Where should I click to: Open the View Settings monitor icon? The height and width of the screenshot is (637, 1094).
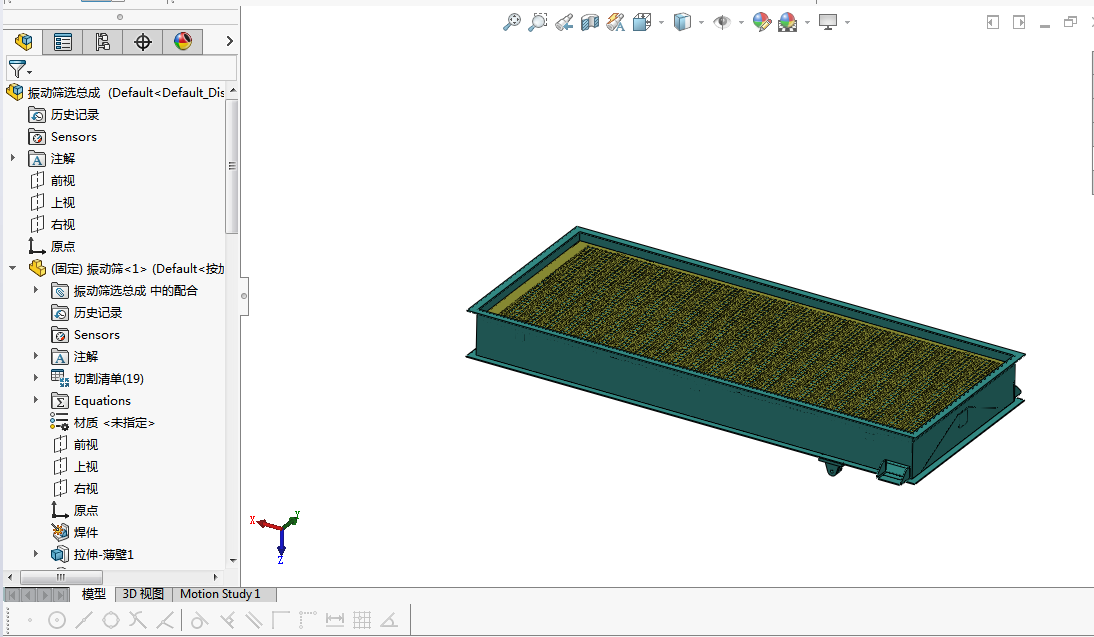[x=827, y=22]
